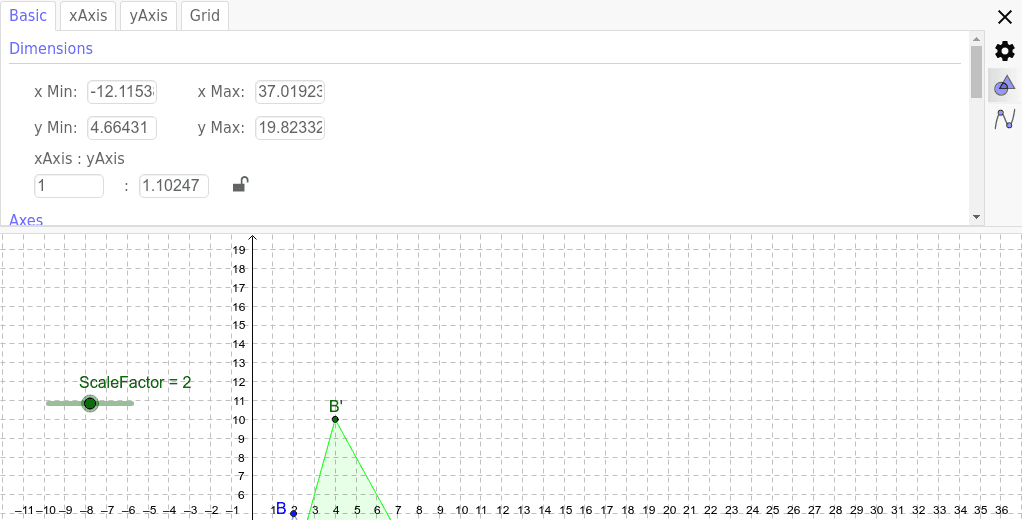Switch to the yAxis tab
This screenshot has height=522, width=1024.
149,16
